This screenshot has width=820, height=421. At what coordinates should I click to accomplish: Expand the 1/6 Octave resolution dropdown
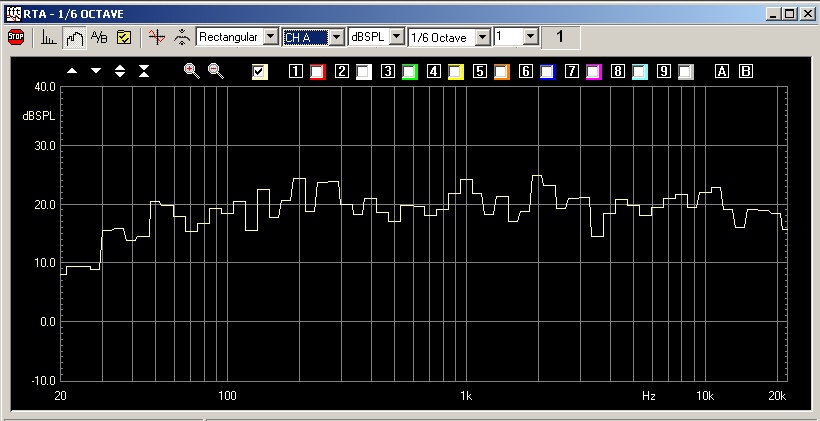tap(483, 36)
